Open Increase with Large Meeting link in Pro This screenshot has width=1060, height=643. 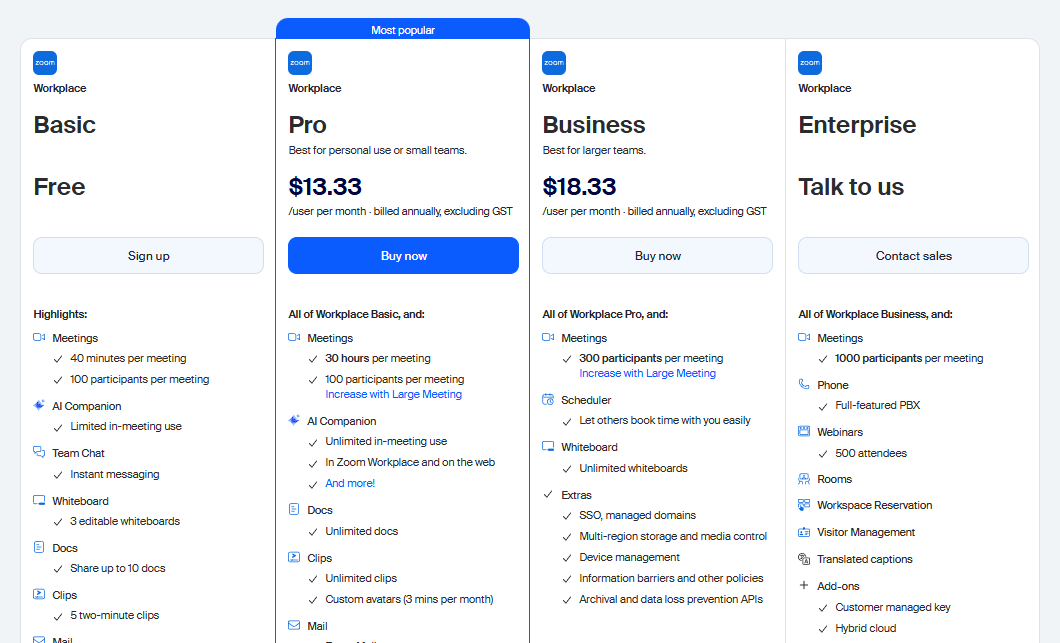tap(393, 394)
